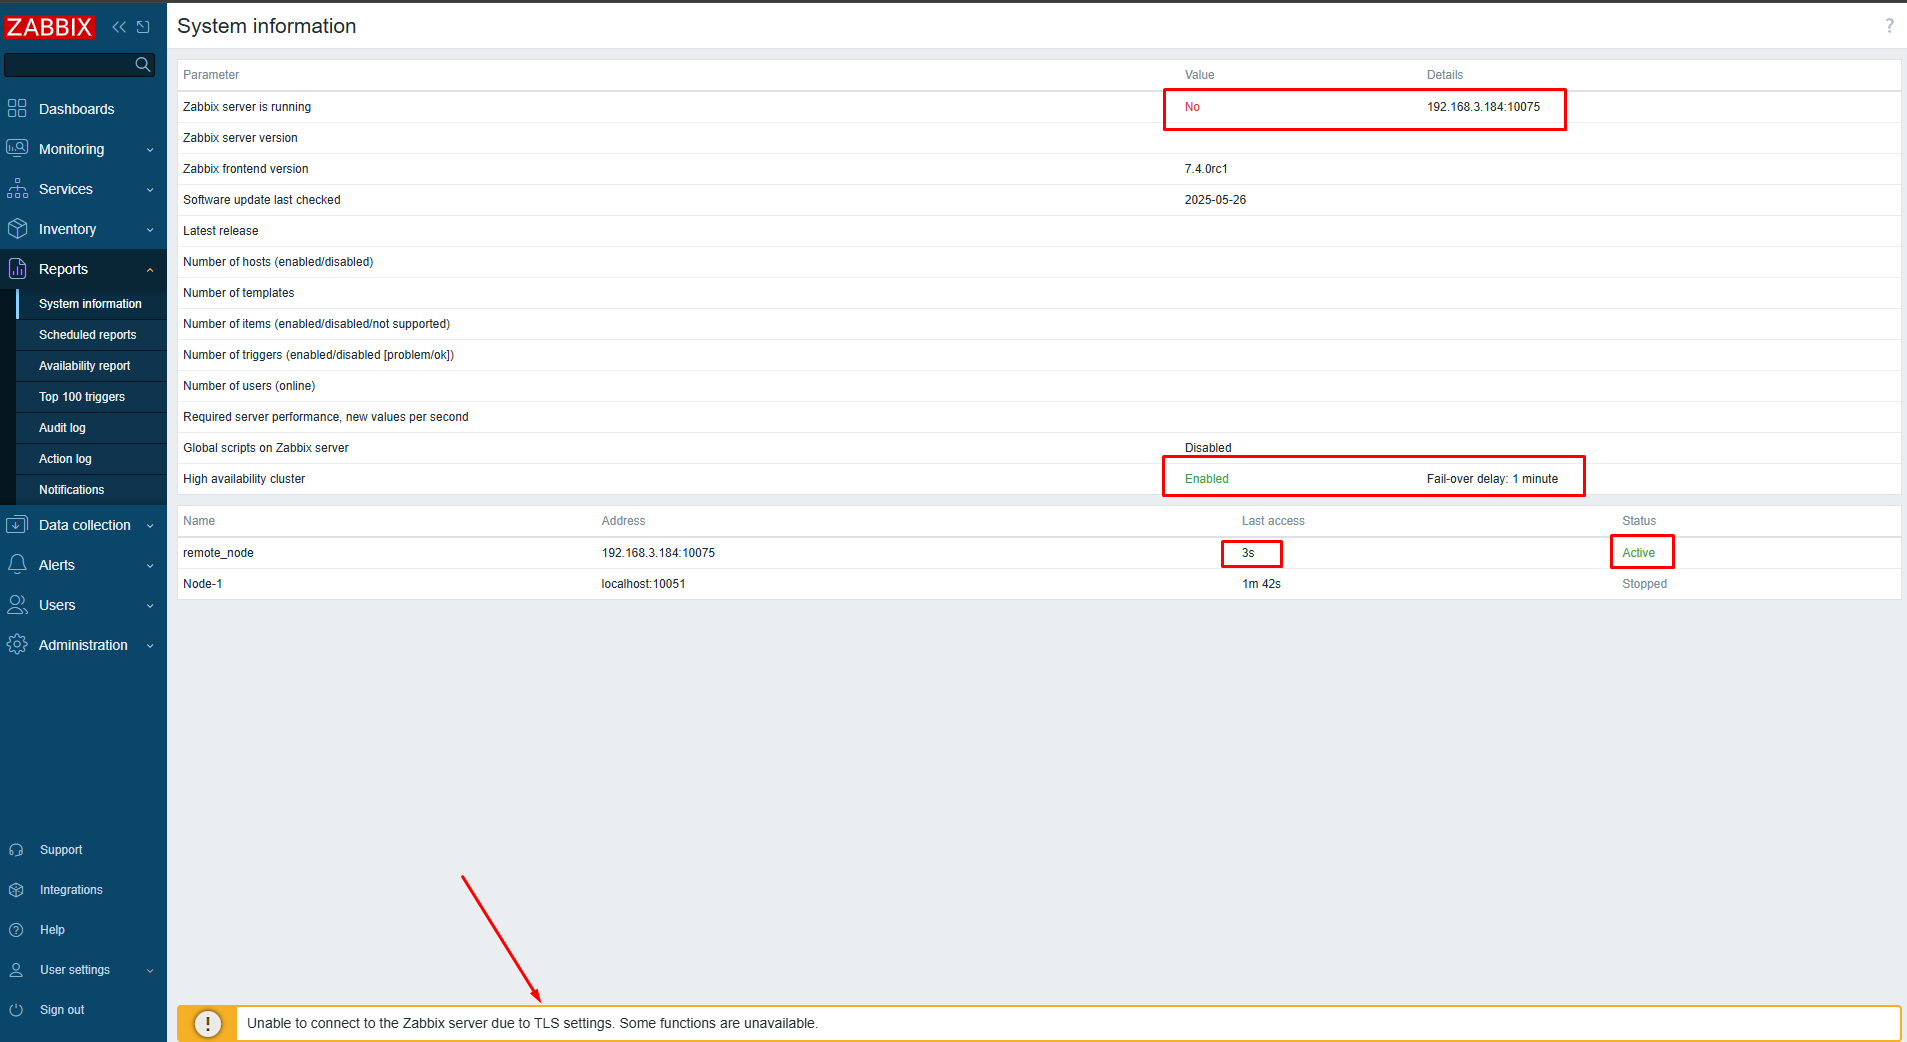Image resolution: width=1907 pixels, height=1042 pixels.
Task: Click "Zabbix server is running" parameter
Action: pyautogui.click(x=247, y=107)
